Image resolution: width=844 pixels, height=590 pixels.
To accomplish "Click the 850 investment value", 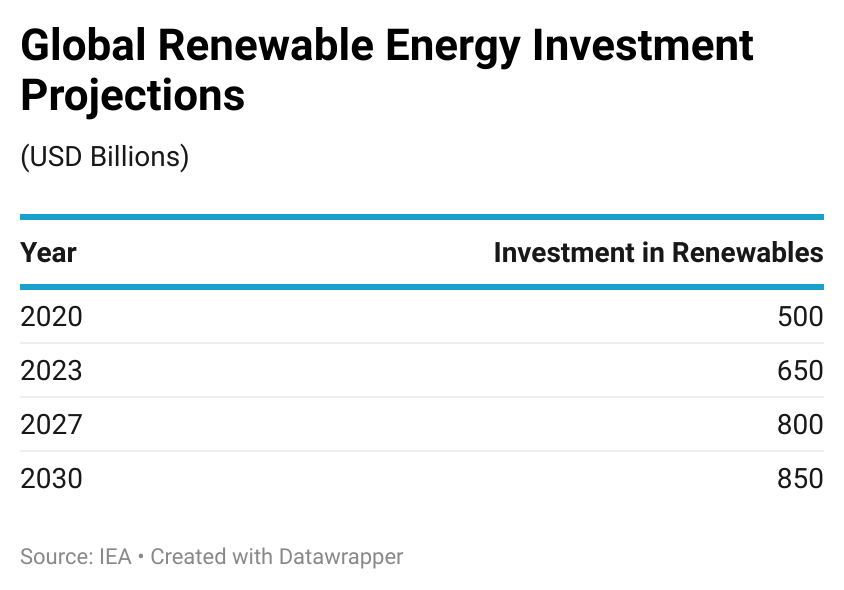I will click(x=800, y=479).
